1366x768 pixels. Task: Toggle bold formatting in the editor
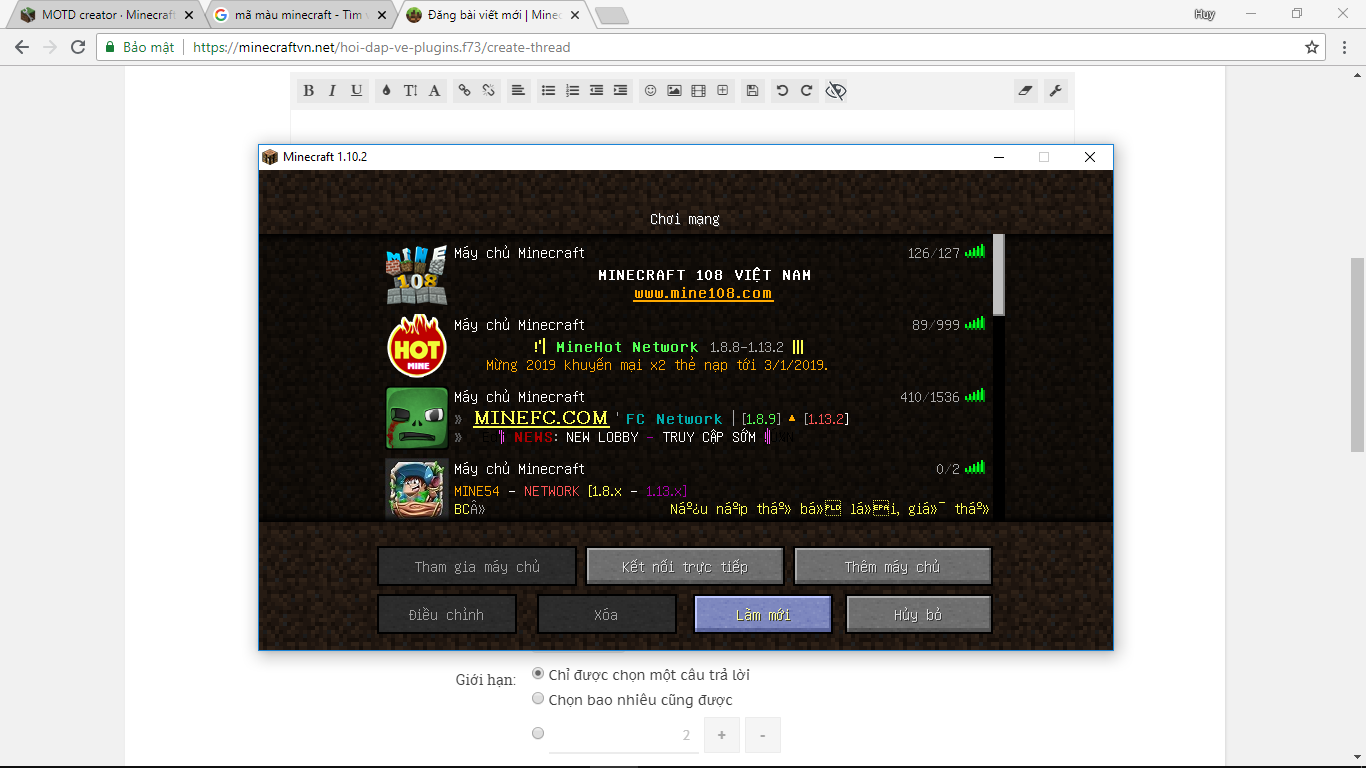(309, 91)
